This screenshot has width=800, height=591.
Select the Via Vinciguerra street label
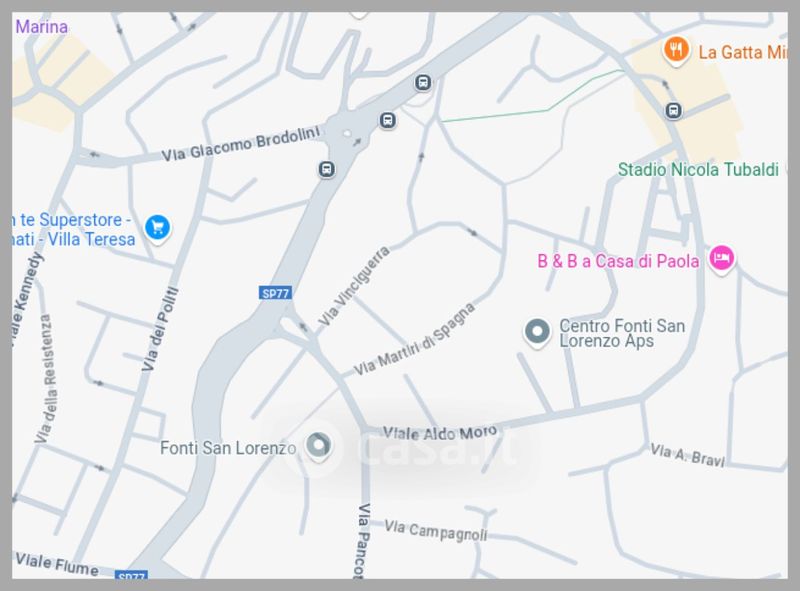(x=354, y=286)
